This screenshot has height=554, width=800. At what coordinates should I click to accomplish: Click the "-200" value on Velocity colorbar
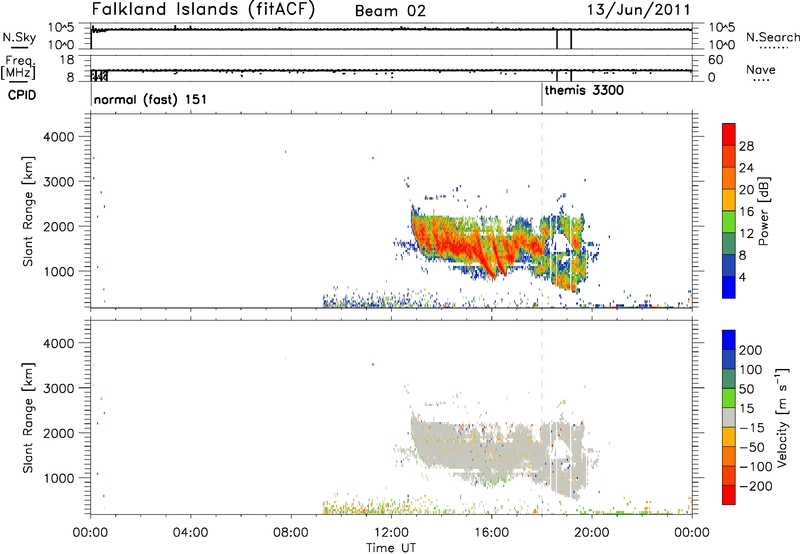(756, 486)
